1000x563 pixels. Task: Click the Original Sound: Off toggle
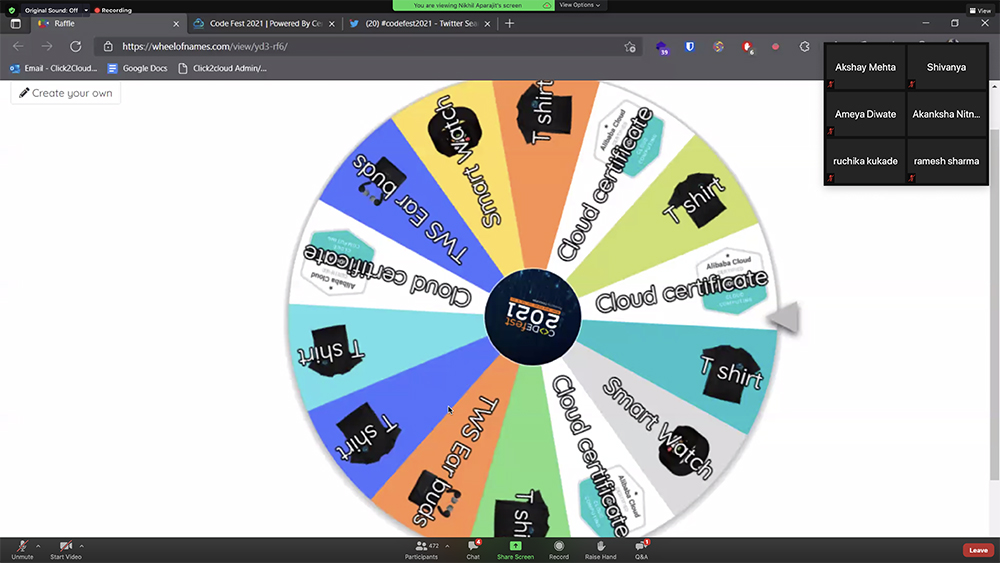coord(51,10)
